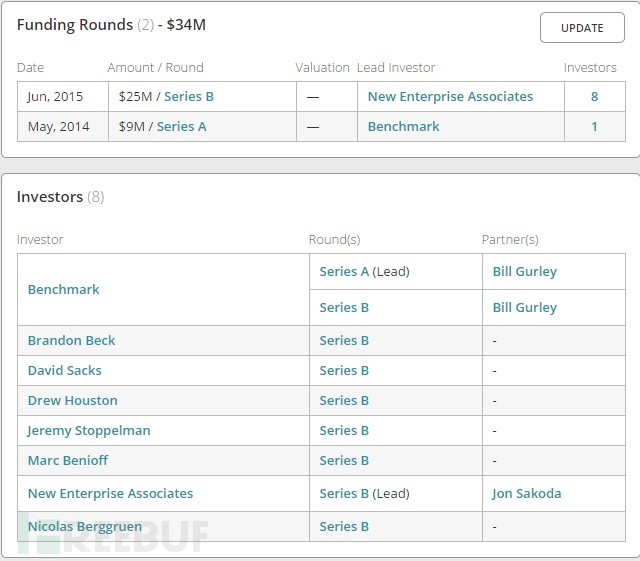Click the Date column header

point(30,67)
